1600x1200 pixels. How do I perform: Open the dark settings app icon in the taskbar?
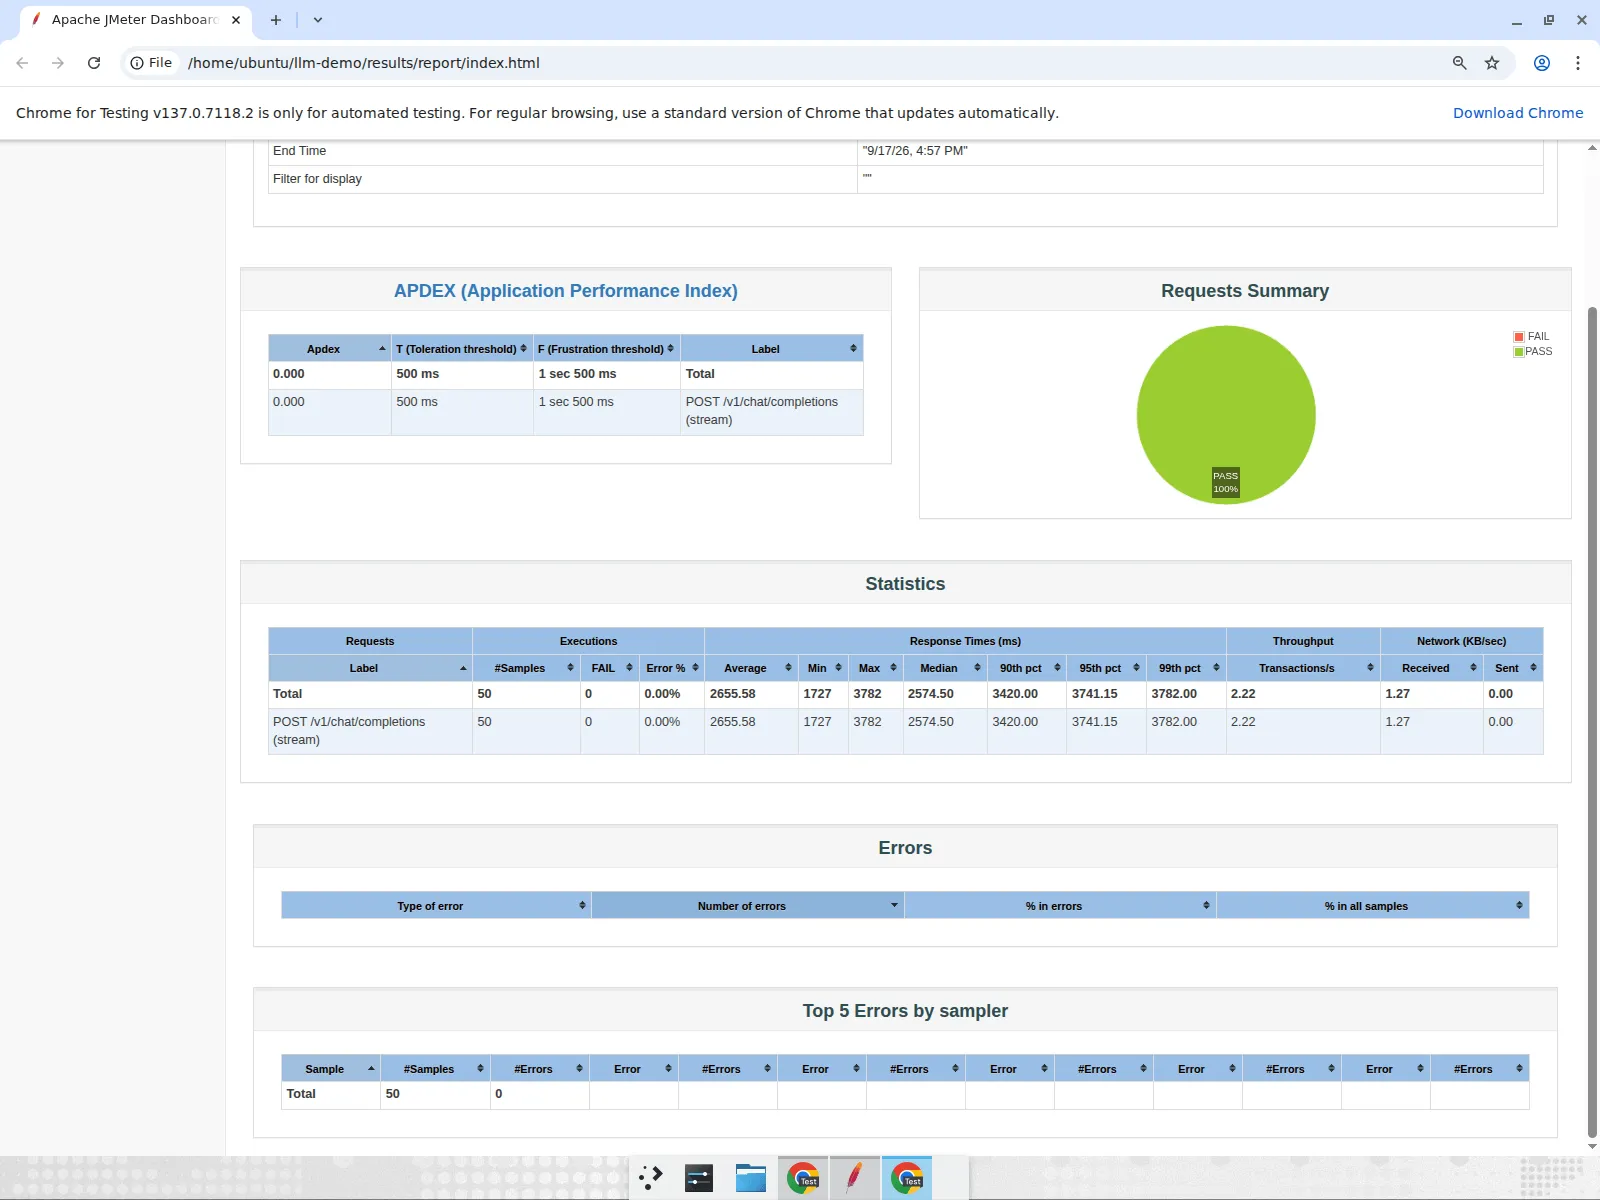pos(698,1178)
